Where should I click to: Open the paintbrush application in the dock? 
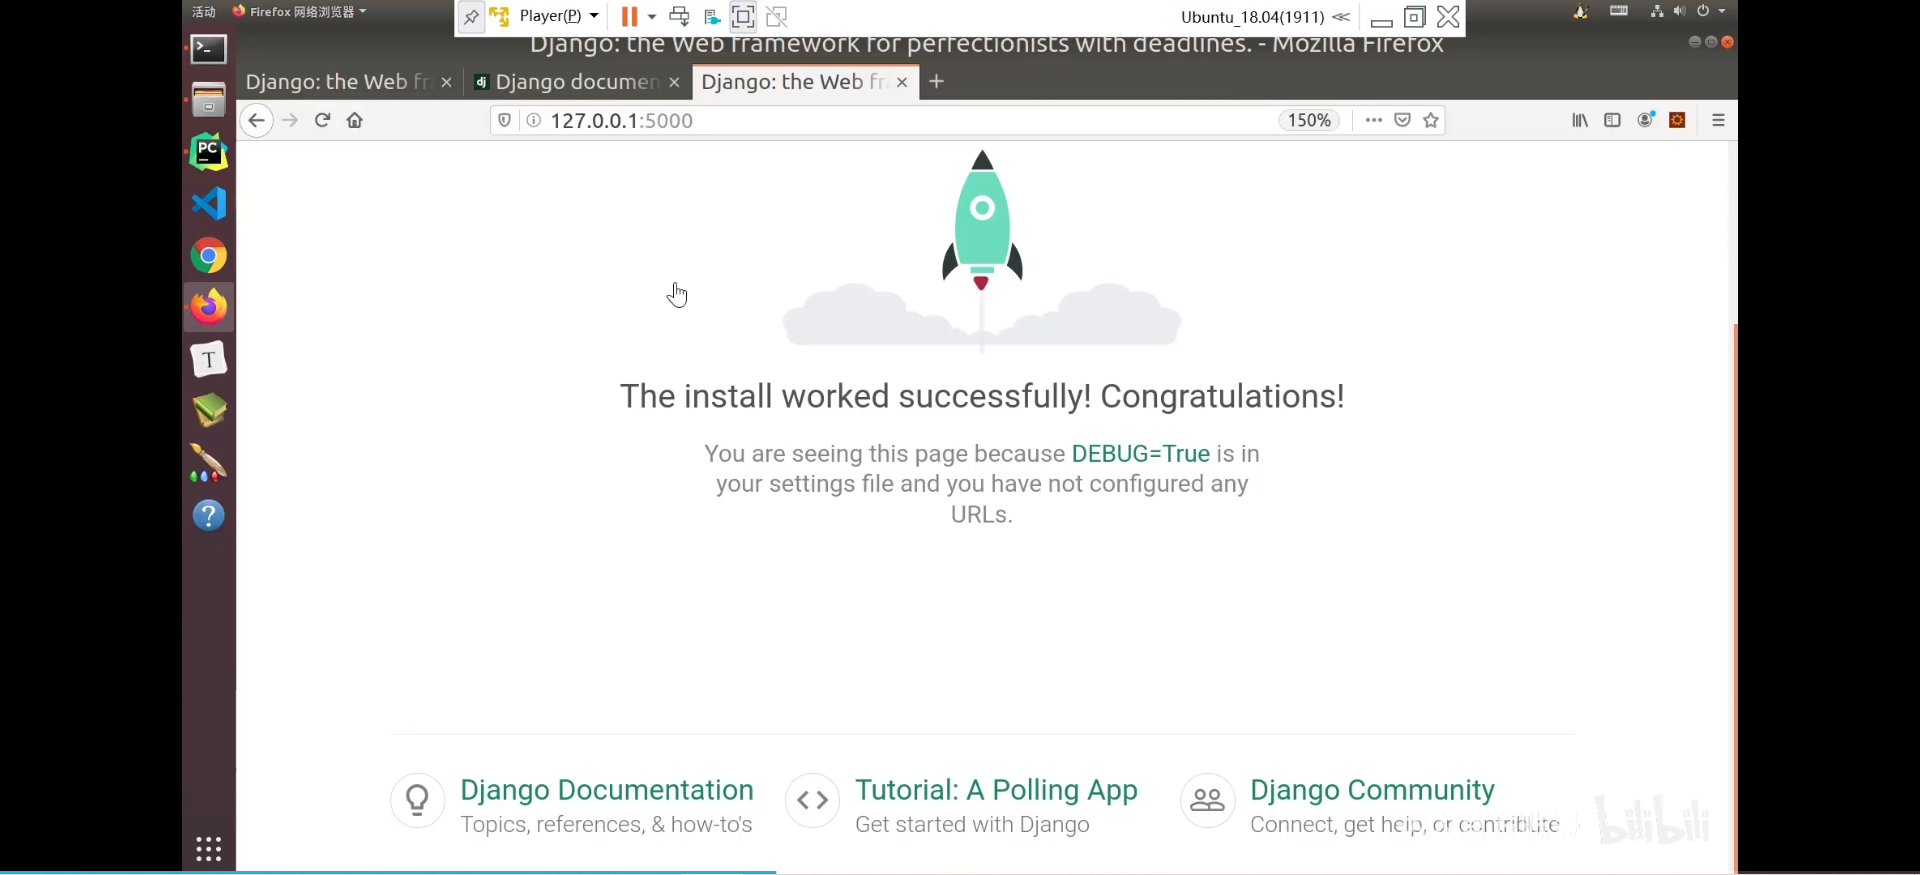pos(209,463)
